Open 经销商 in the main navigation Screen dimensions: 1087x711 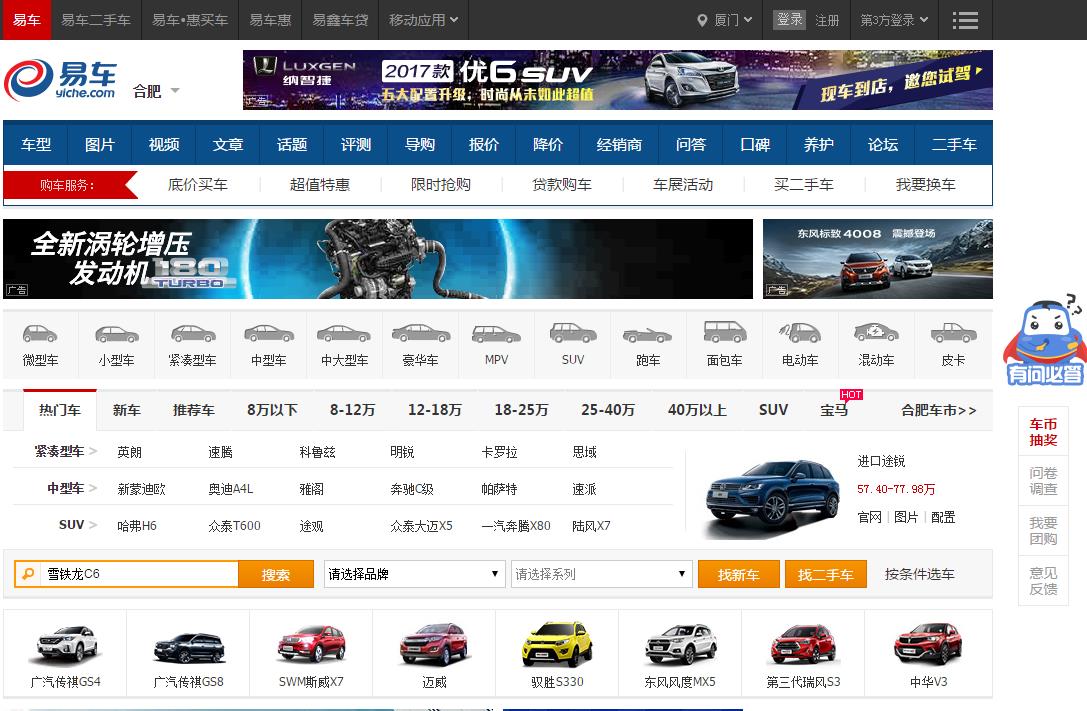619,144
